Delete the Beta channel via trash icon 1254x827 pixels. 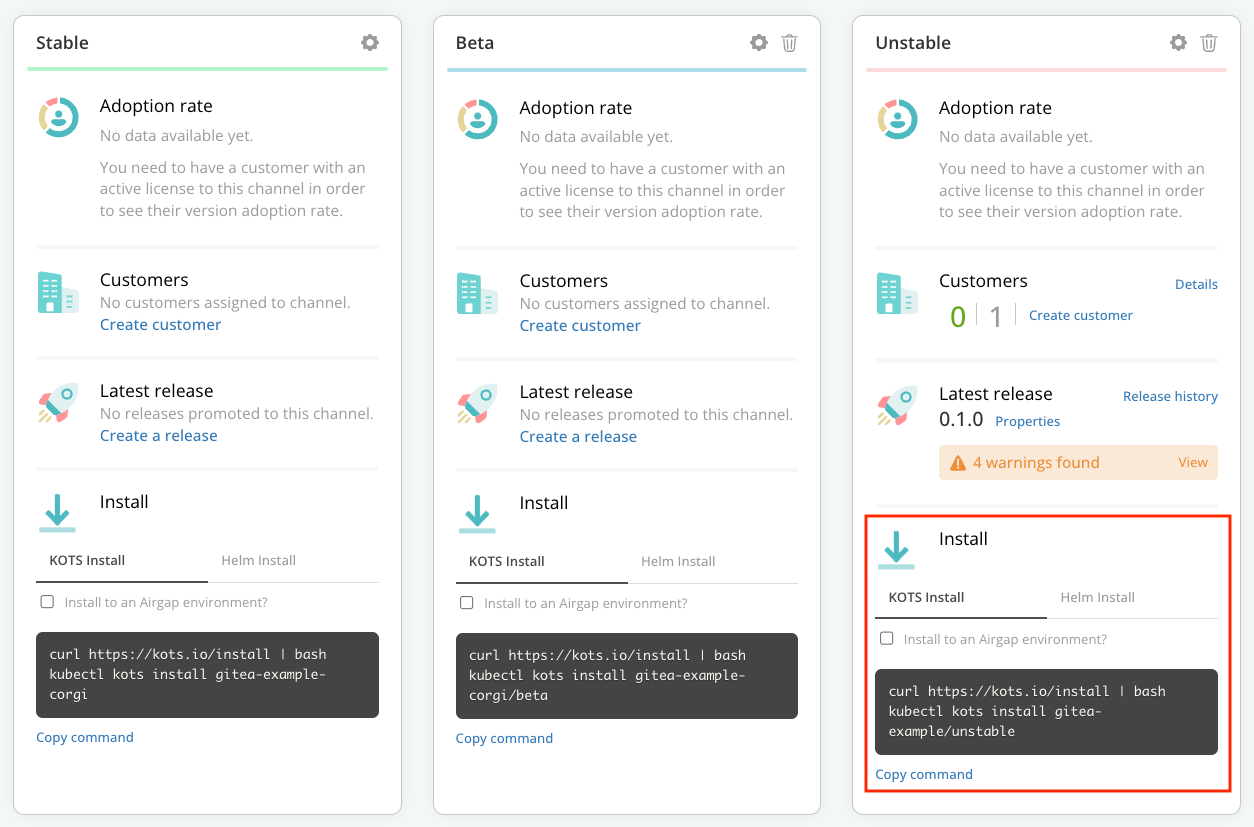[789, 43]
